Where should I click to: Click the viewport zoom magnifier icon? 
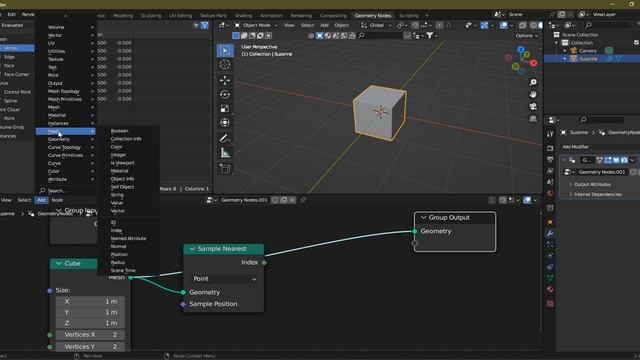(533, 82)
